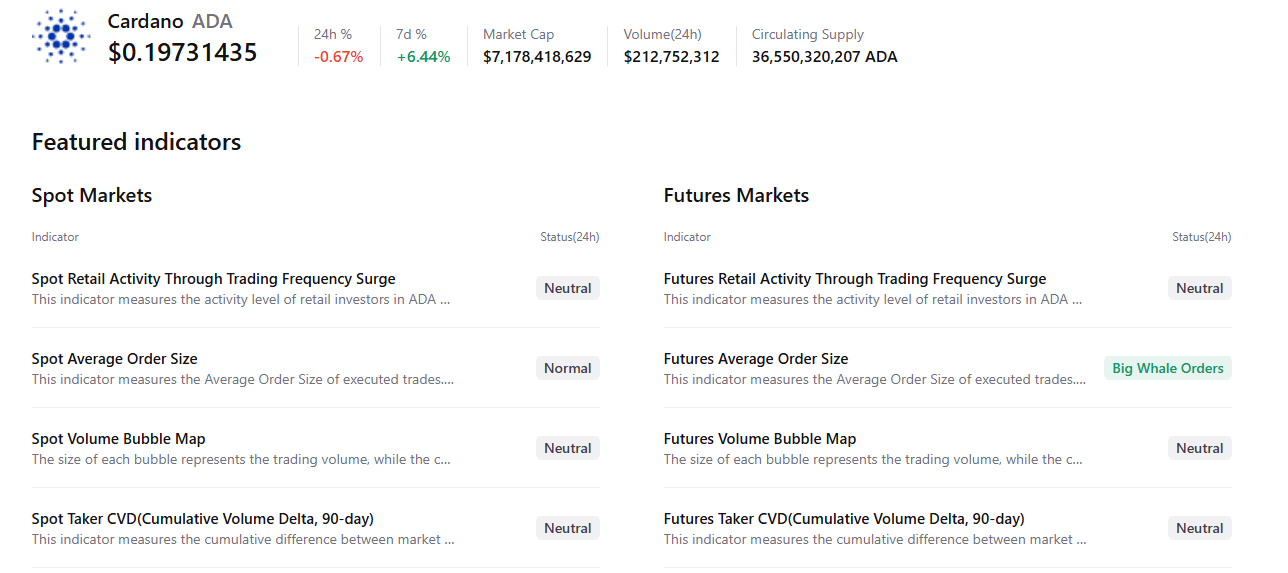Image resolution: width=1288 pixels, height=573 pixels.
Task: Open Futures Average Order Size indicator
Action: (756, 359)
